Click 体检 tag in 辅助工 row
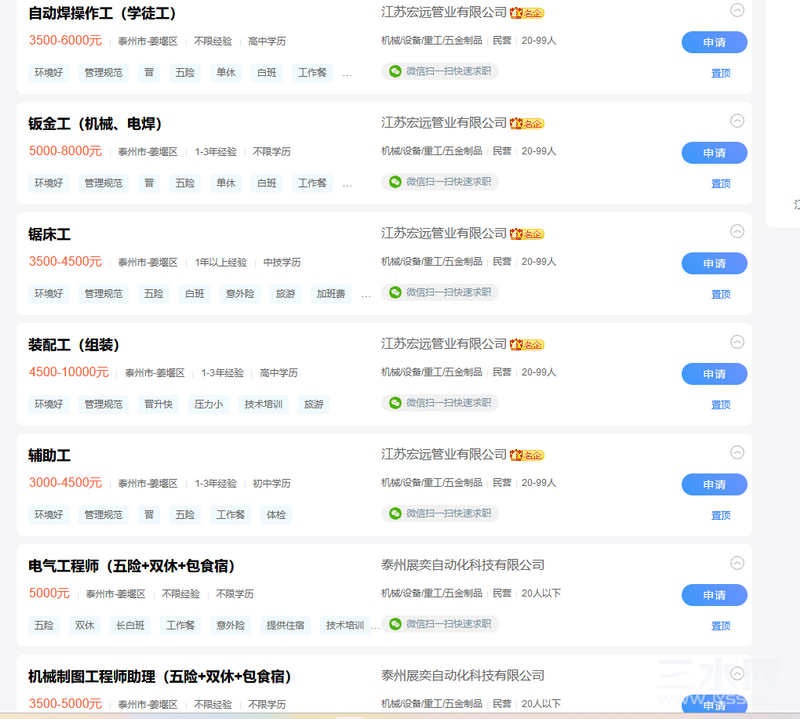Image resolution: width=800 pixels, height=719 pixels. 276,515
